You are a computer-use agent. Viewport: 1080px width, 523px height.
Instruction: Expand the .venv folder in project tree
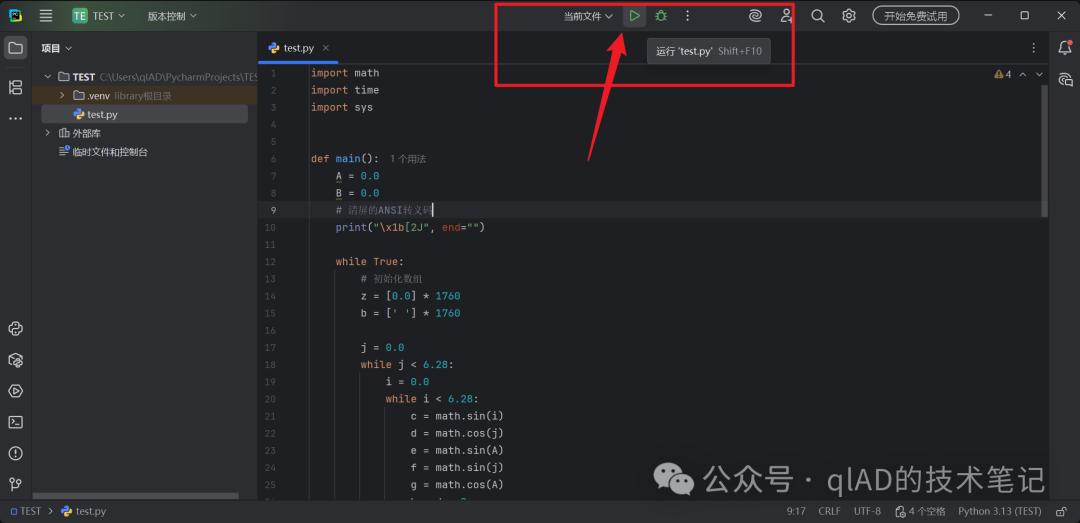coord(62,95)
